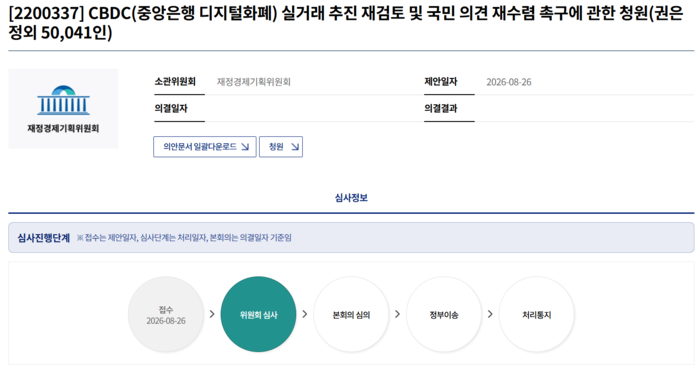Click the petition title starting with [2200337]

346,23
